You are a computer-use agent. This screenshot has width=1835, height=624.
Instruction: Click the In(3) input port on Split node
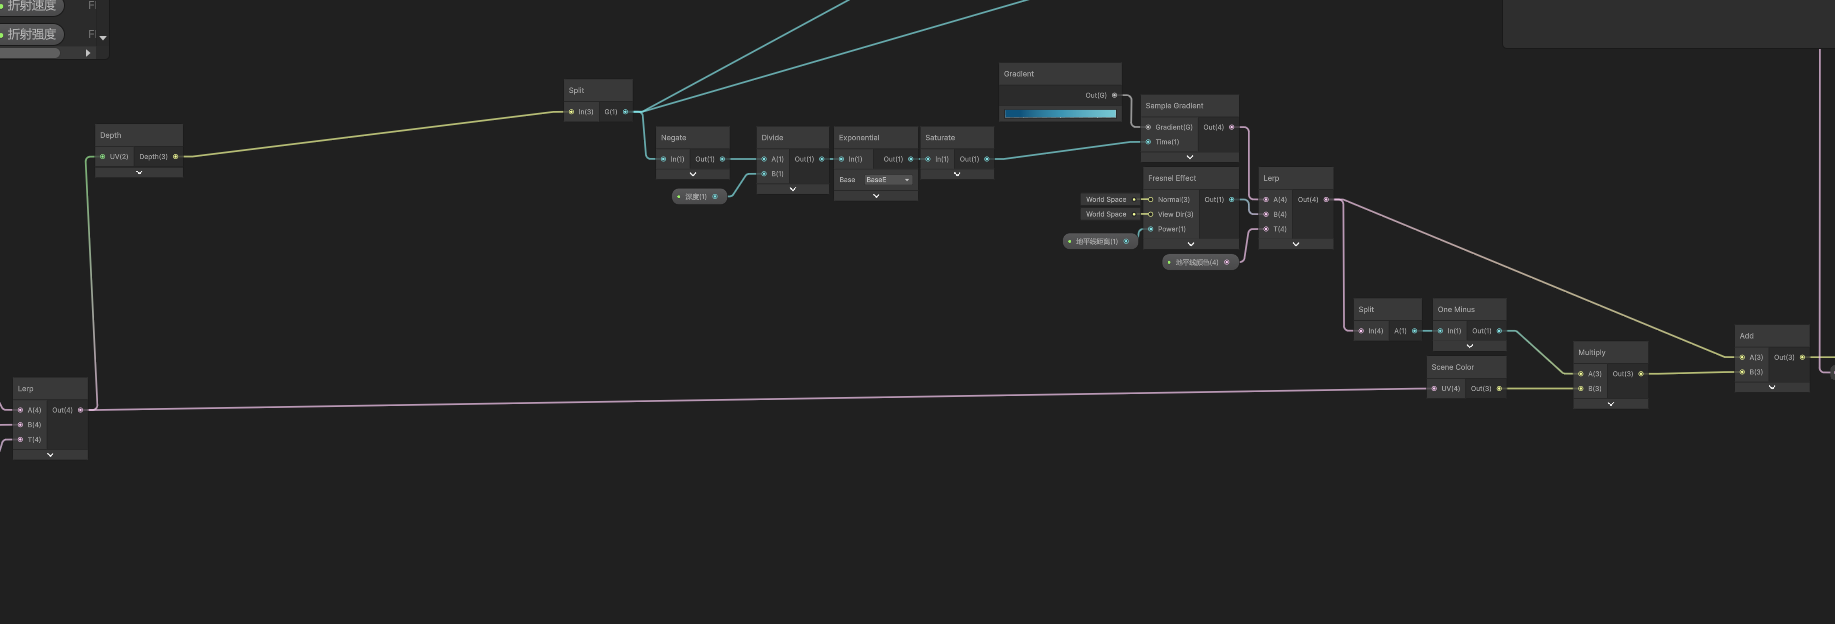[571, 112]
